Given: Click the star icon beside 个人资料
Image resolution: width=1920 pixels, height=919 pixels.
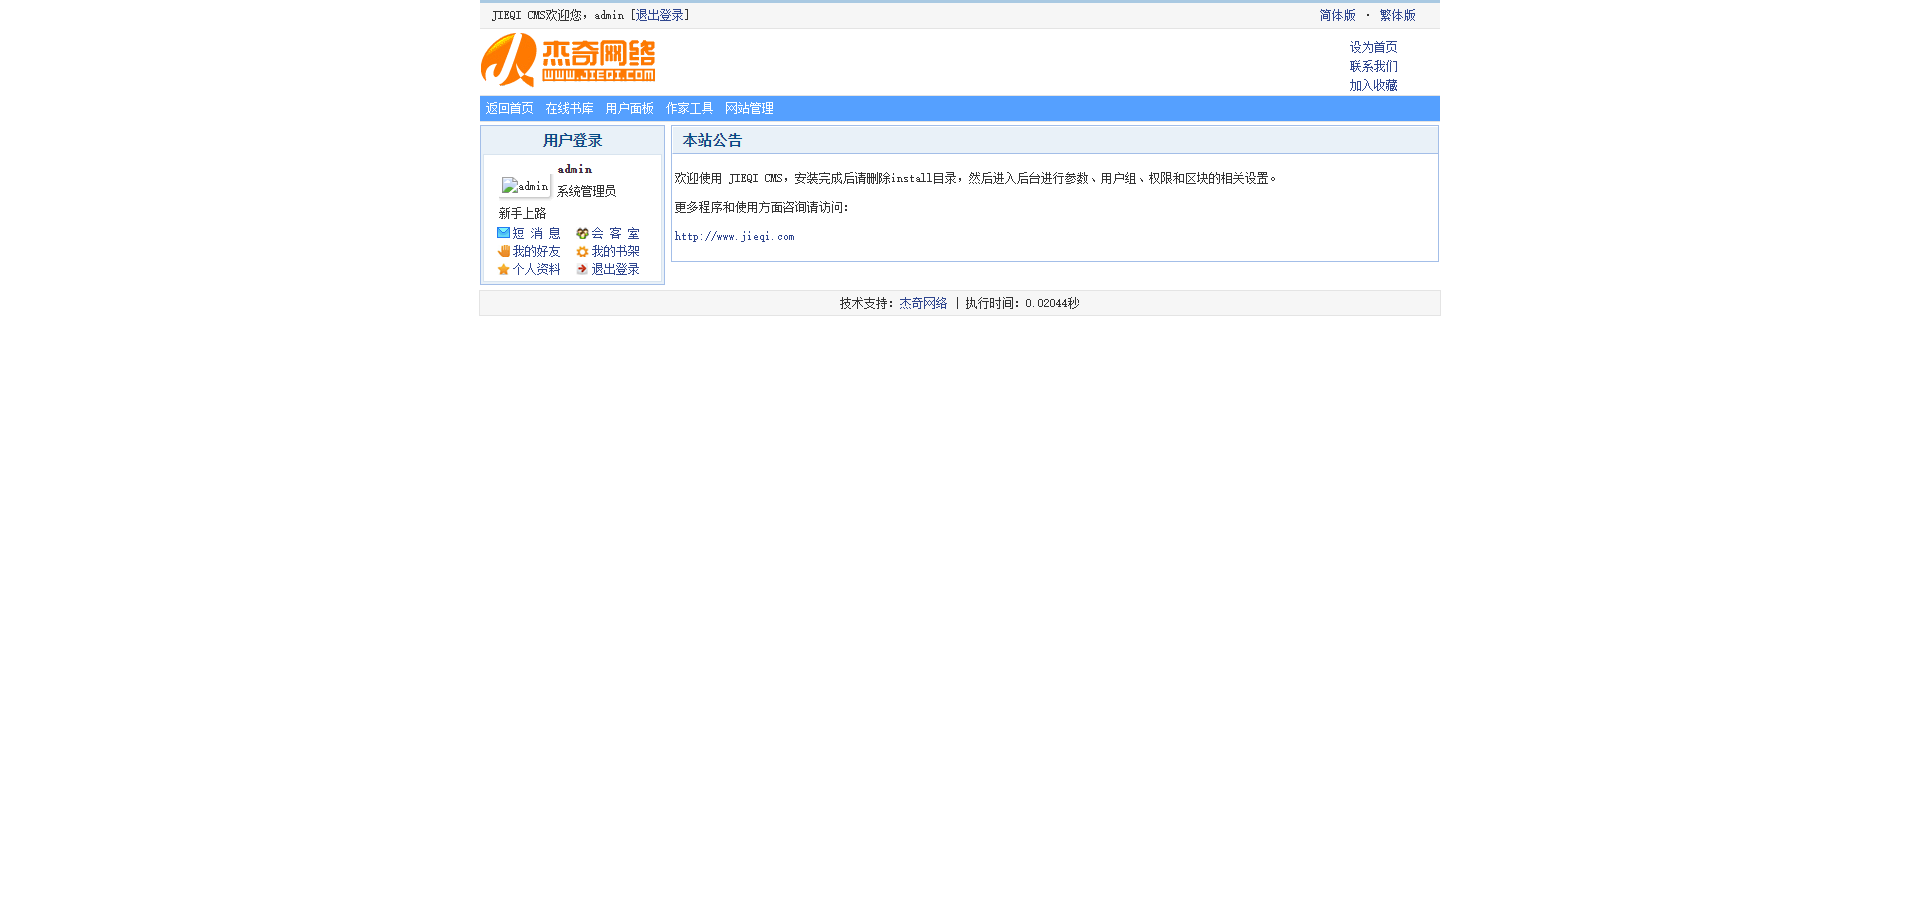Looking at the screenshot, I should [503, 270].
